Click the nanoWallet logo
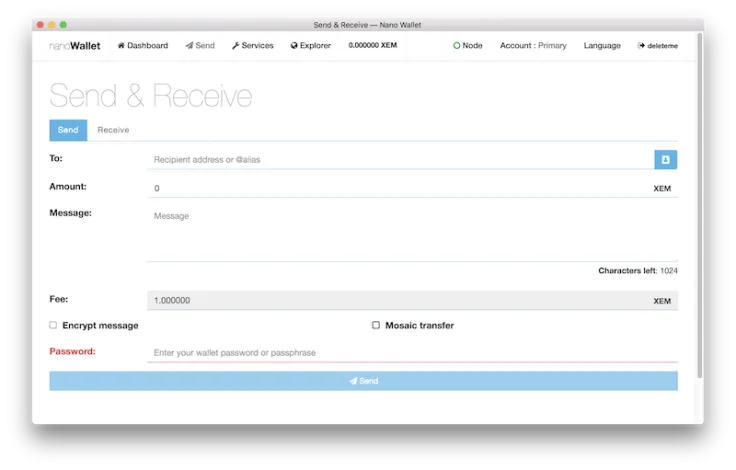Viewport: 736px width, 470px height. (75, 46)
